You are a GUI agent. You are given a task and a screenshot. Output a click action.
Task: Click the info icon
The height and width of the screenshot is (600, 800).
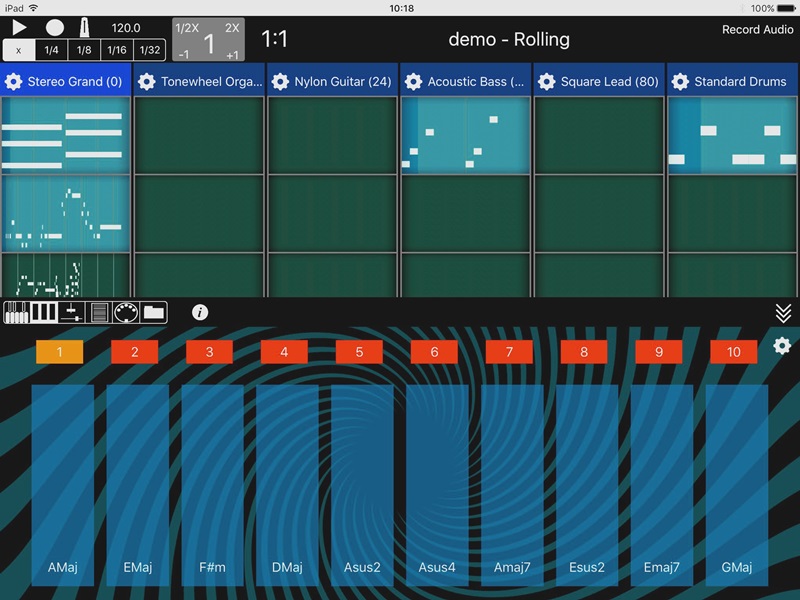point(200,312)
